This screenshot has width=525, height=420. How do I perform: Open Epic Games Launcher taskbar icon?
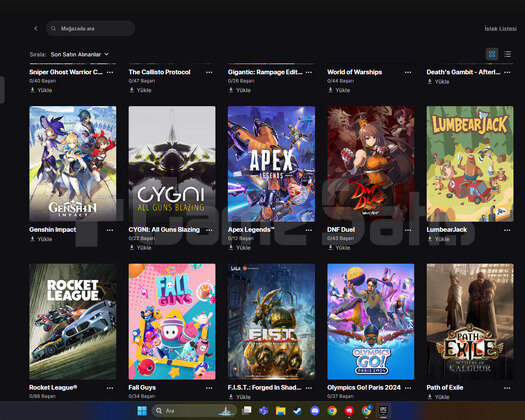point(383,411)
